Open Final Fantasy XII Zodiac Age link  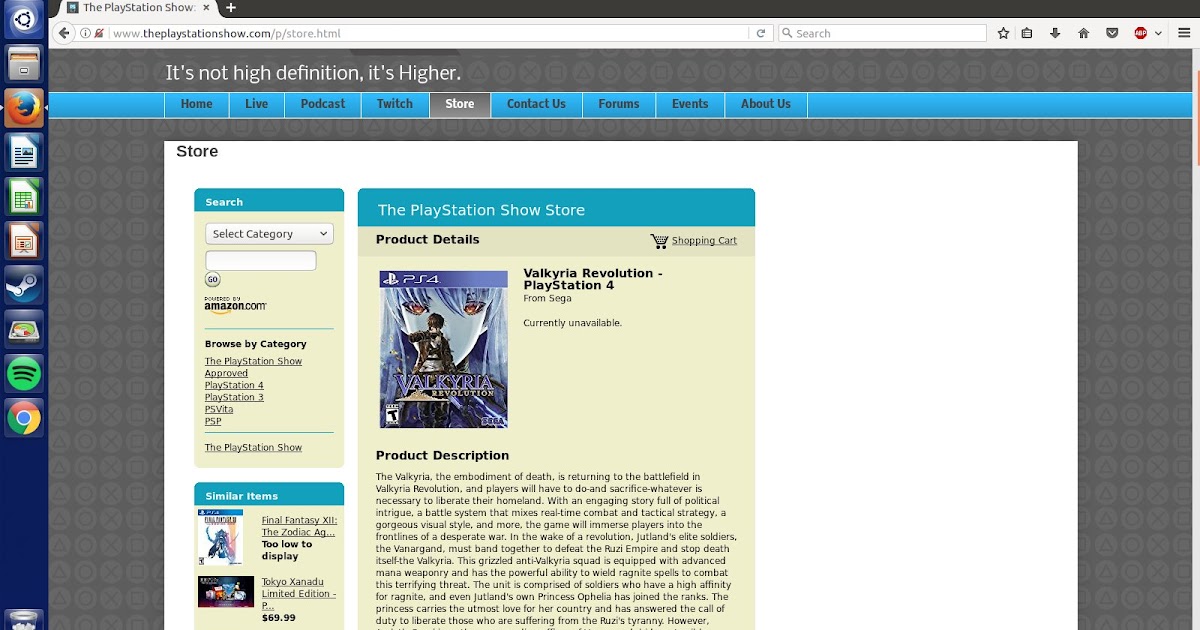click(x=299, y=526)
